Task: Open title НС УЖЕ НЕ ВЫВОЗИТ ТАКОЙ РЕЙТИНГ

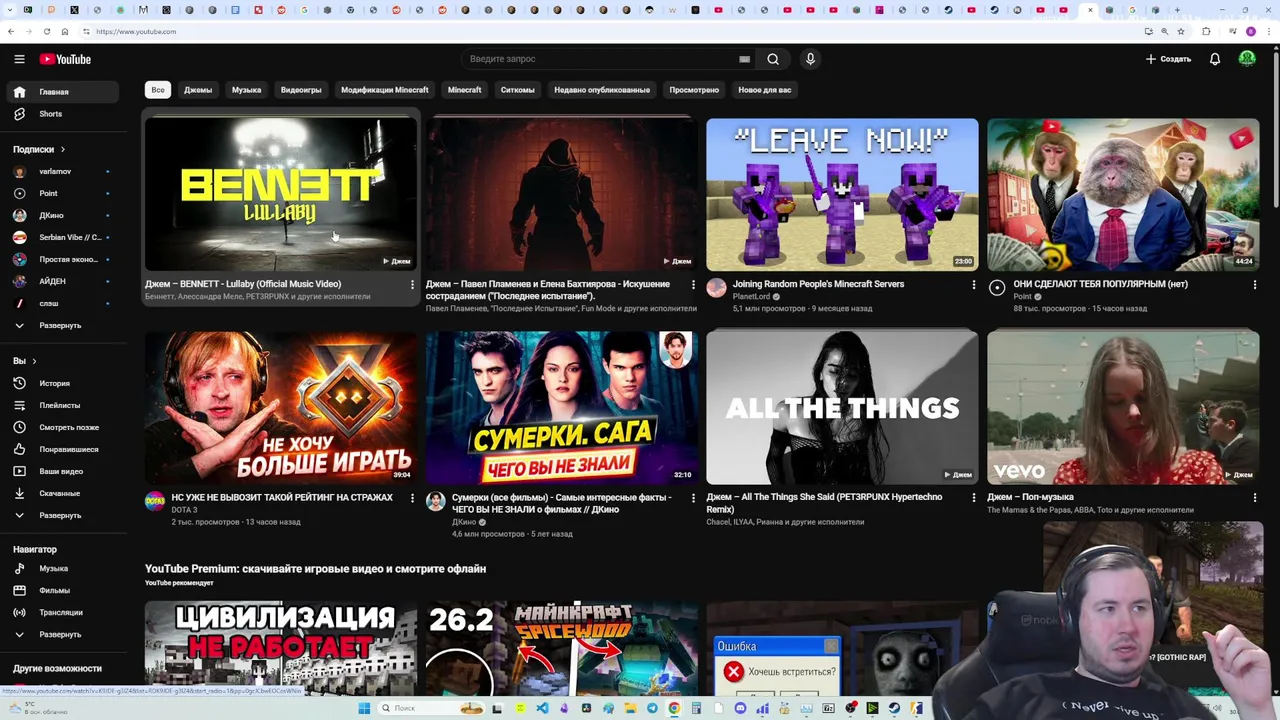Action: pos(282,497)
